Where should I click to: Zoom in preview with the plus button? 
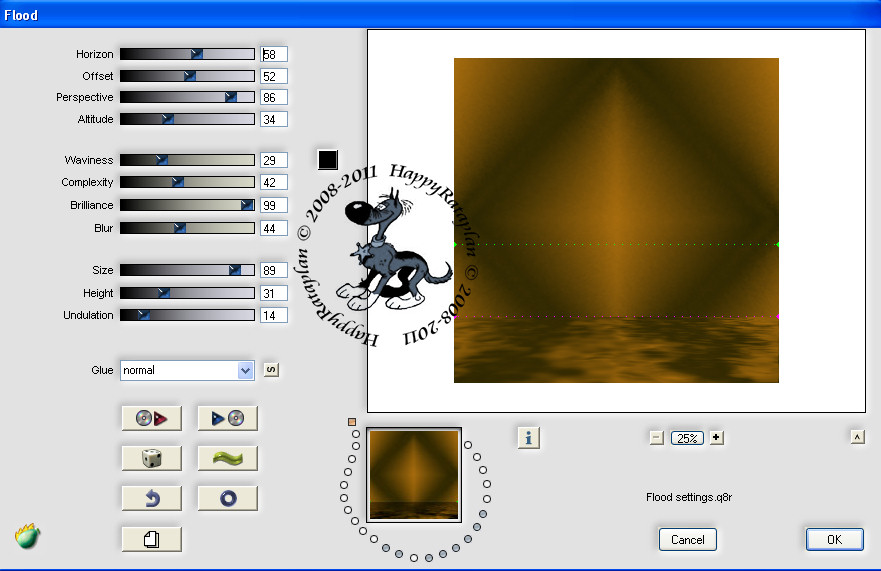click(x=716, y=437)
